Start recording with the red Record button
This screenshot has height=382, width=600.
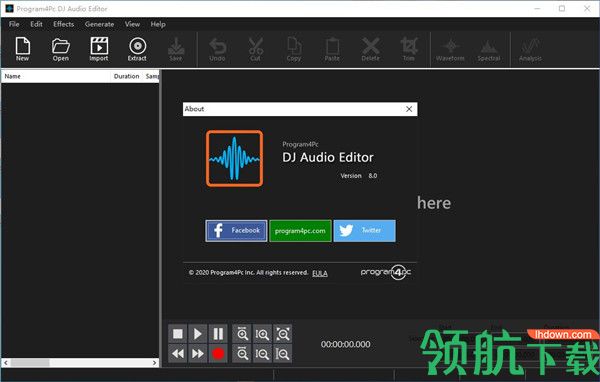tap(218, 354)
